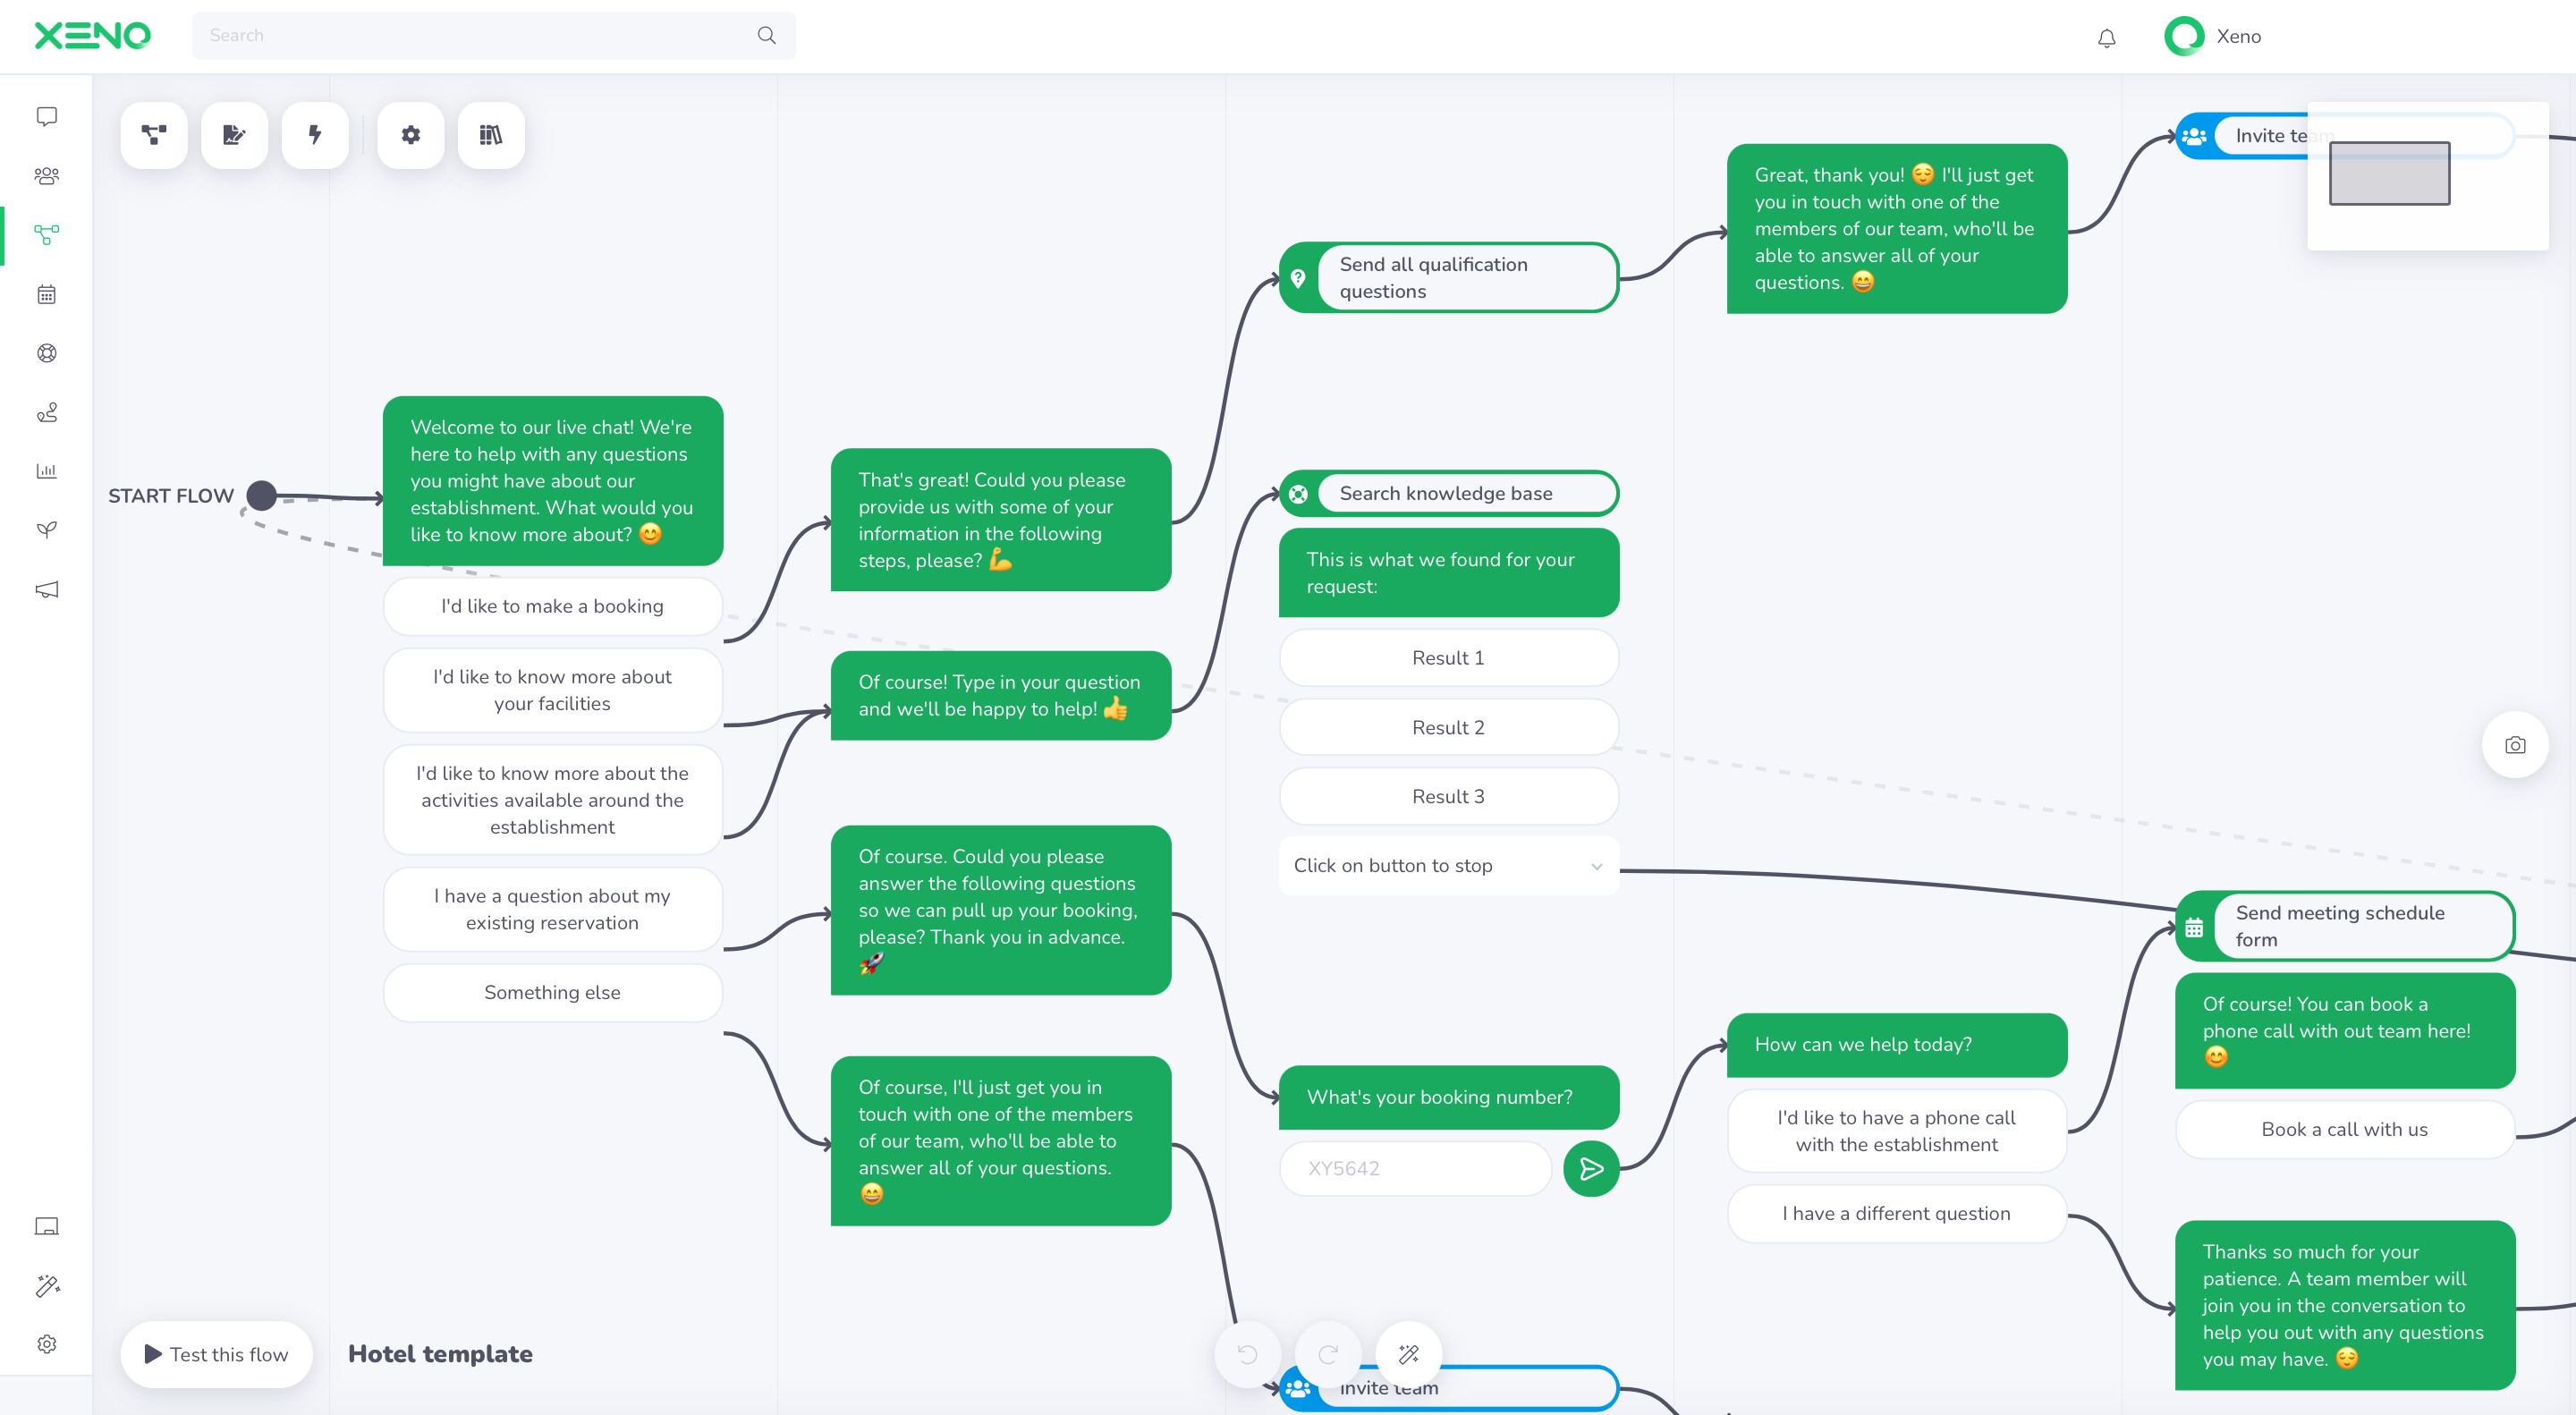
Task: Click the green send arrow button
Action: [1590, 1168]
